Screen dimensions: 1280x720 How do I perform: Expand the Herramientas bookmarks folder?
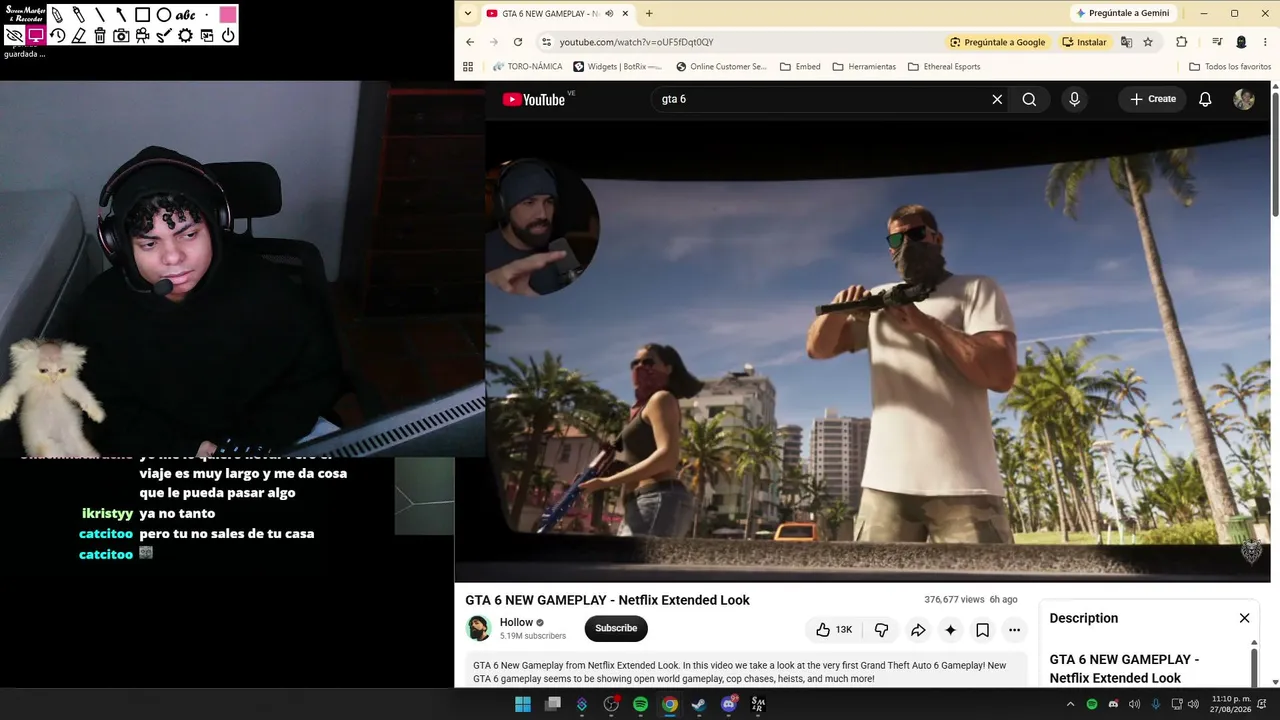(864, 67)
